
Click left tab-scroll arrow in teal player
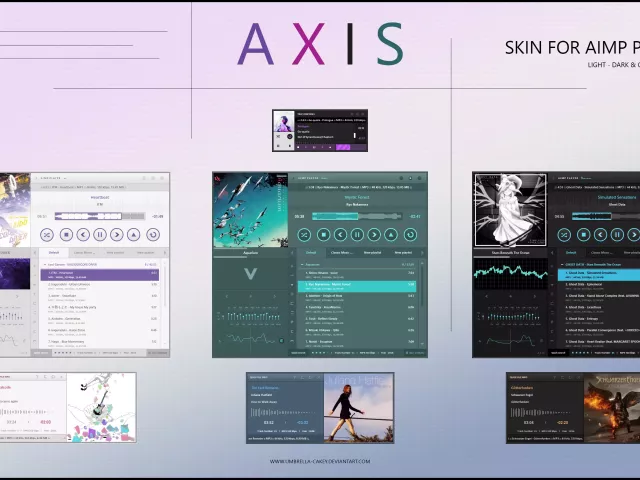click(x=292, y=253)
